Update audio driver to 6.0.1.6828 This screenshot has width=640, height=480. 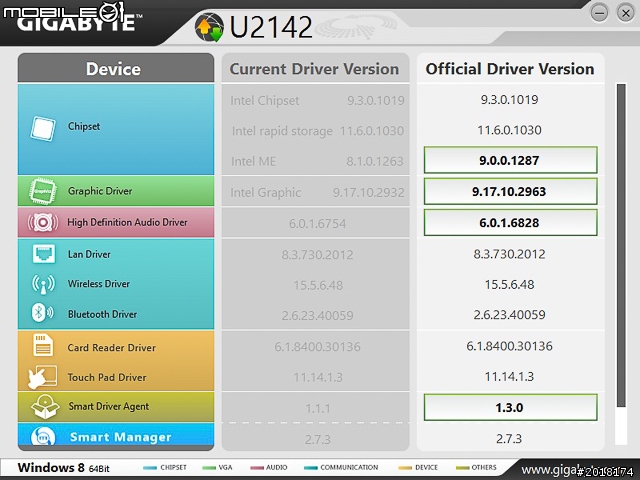510,222
